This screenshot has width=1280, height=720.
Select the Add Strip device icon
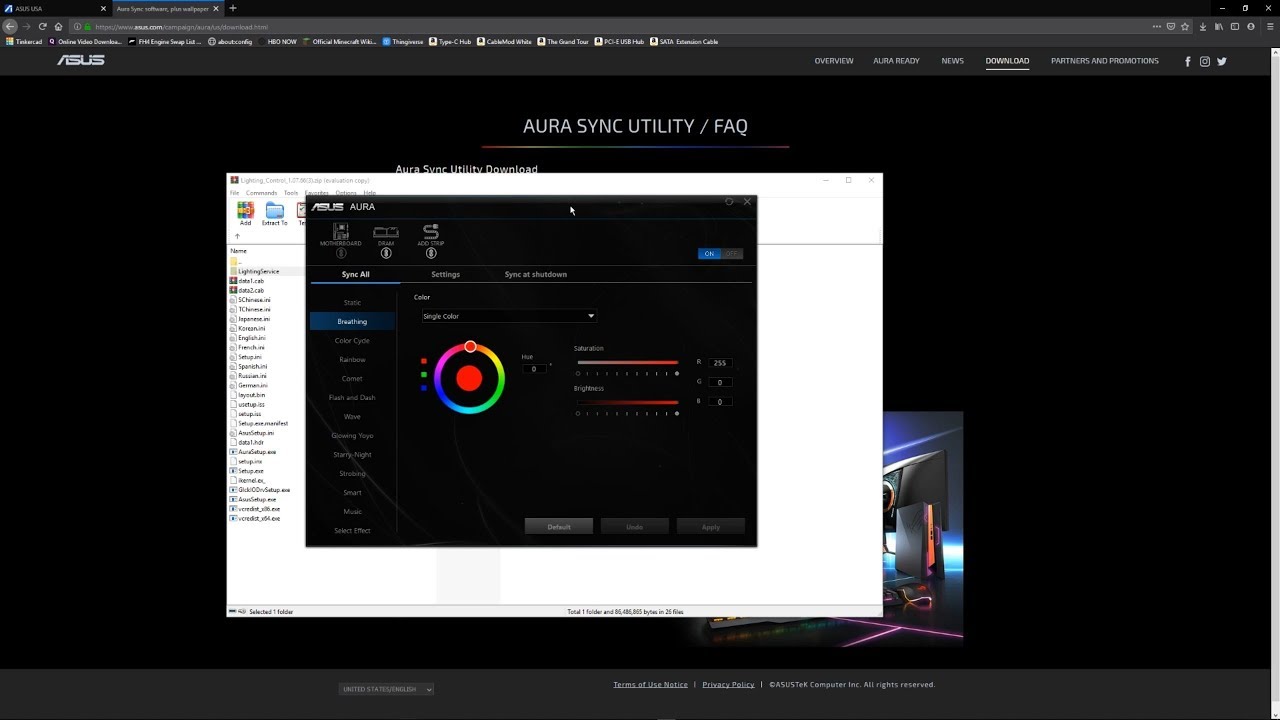[x=431, y=232]
